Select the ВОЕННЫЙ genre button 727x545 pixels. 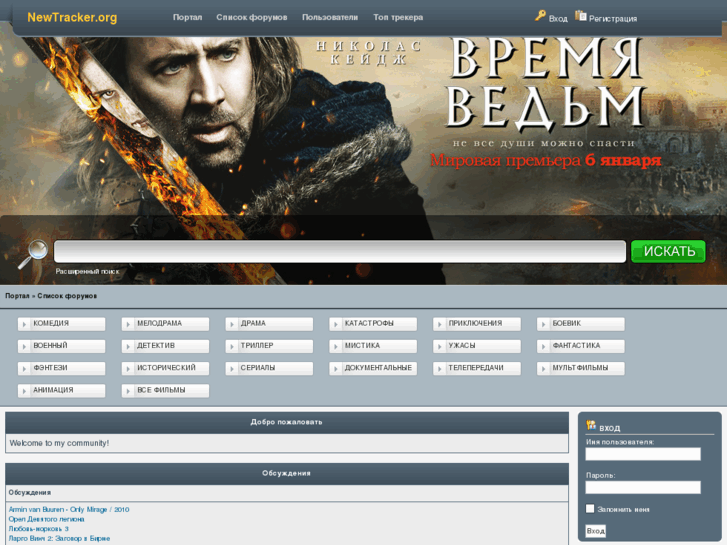(62, 346)
